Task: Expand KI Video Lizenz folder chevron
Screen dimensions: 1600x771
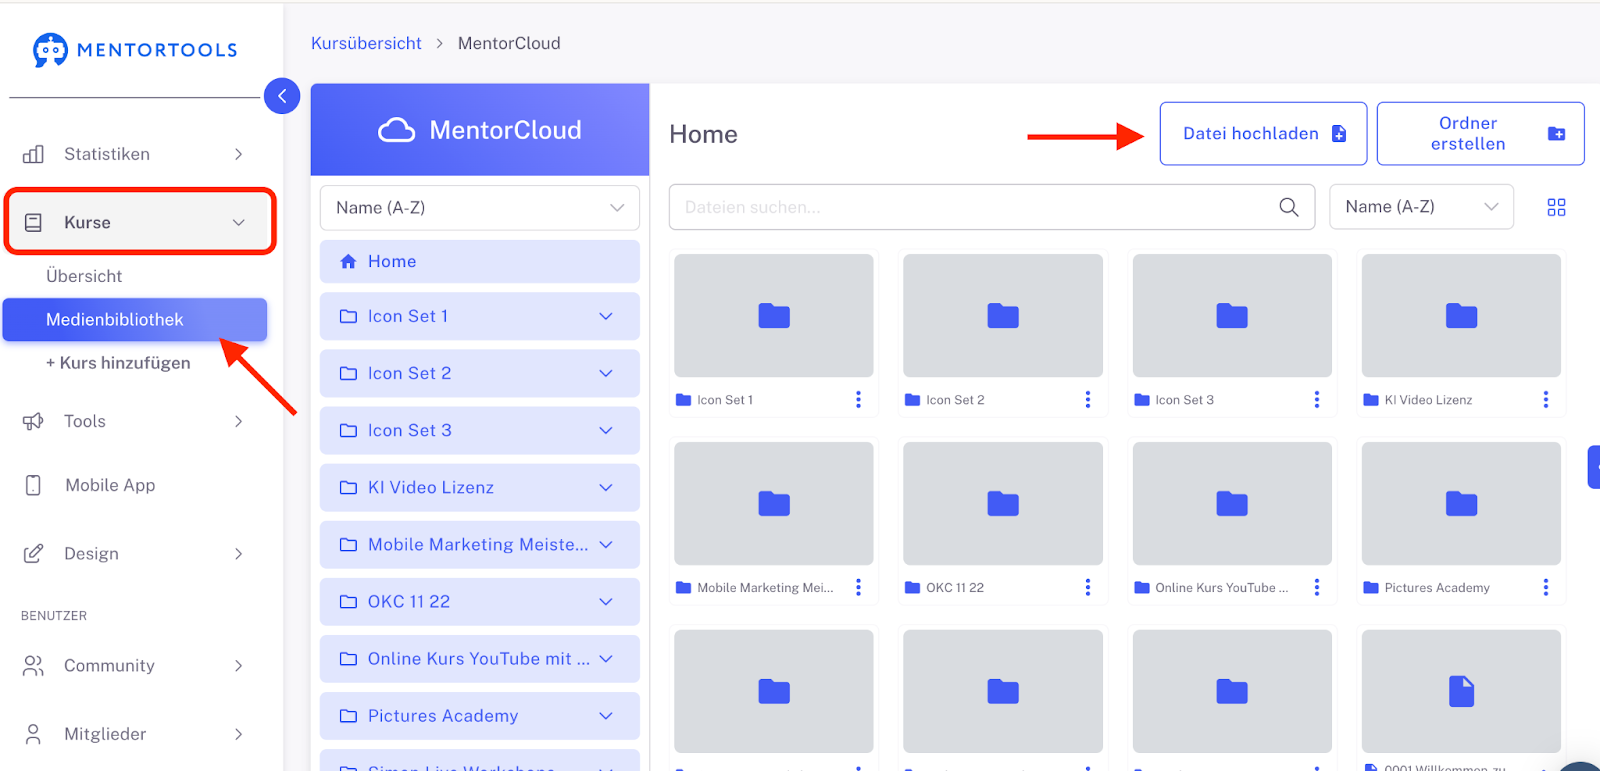Action: pyautogui.click(x=605, y=487)
